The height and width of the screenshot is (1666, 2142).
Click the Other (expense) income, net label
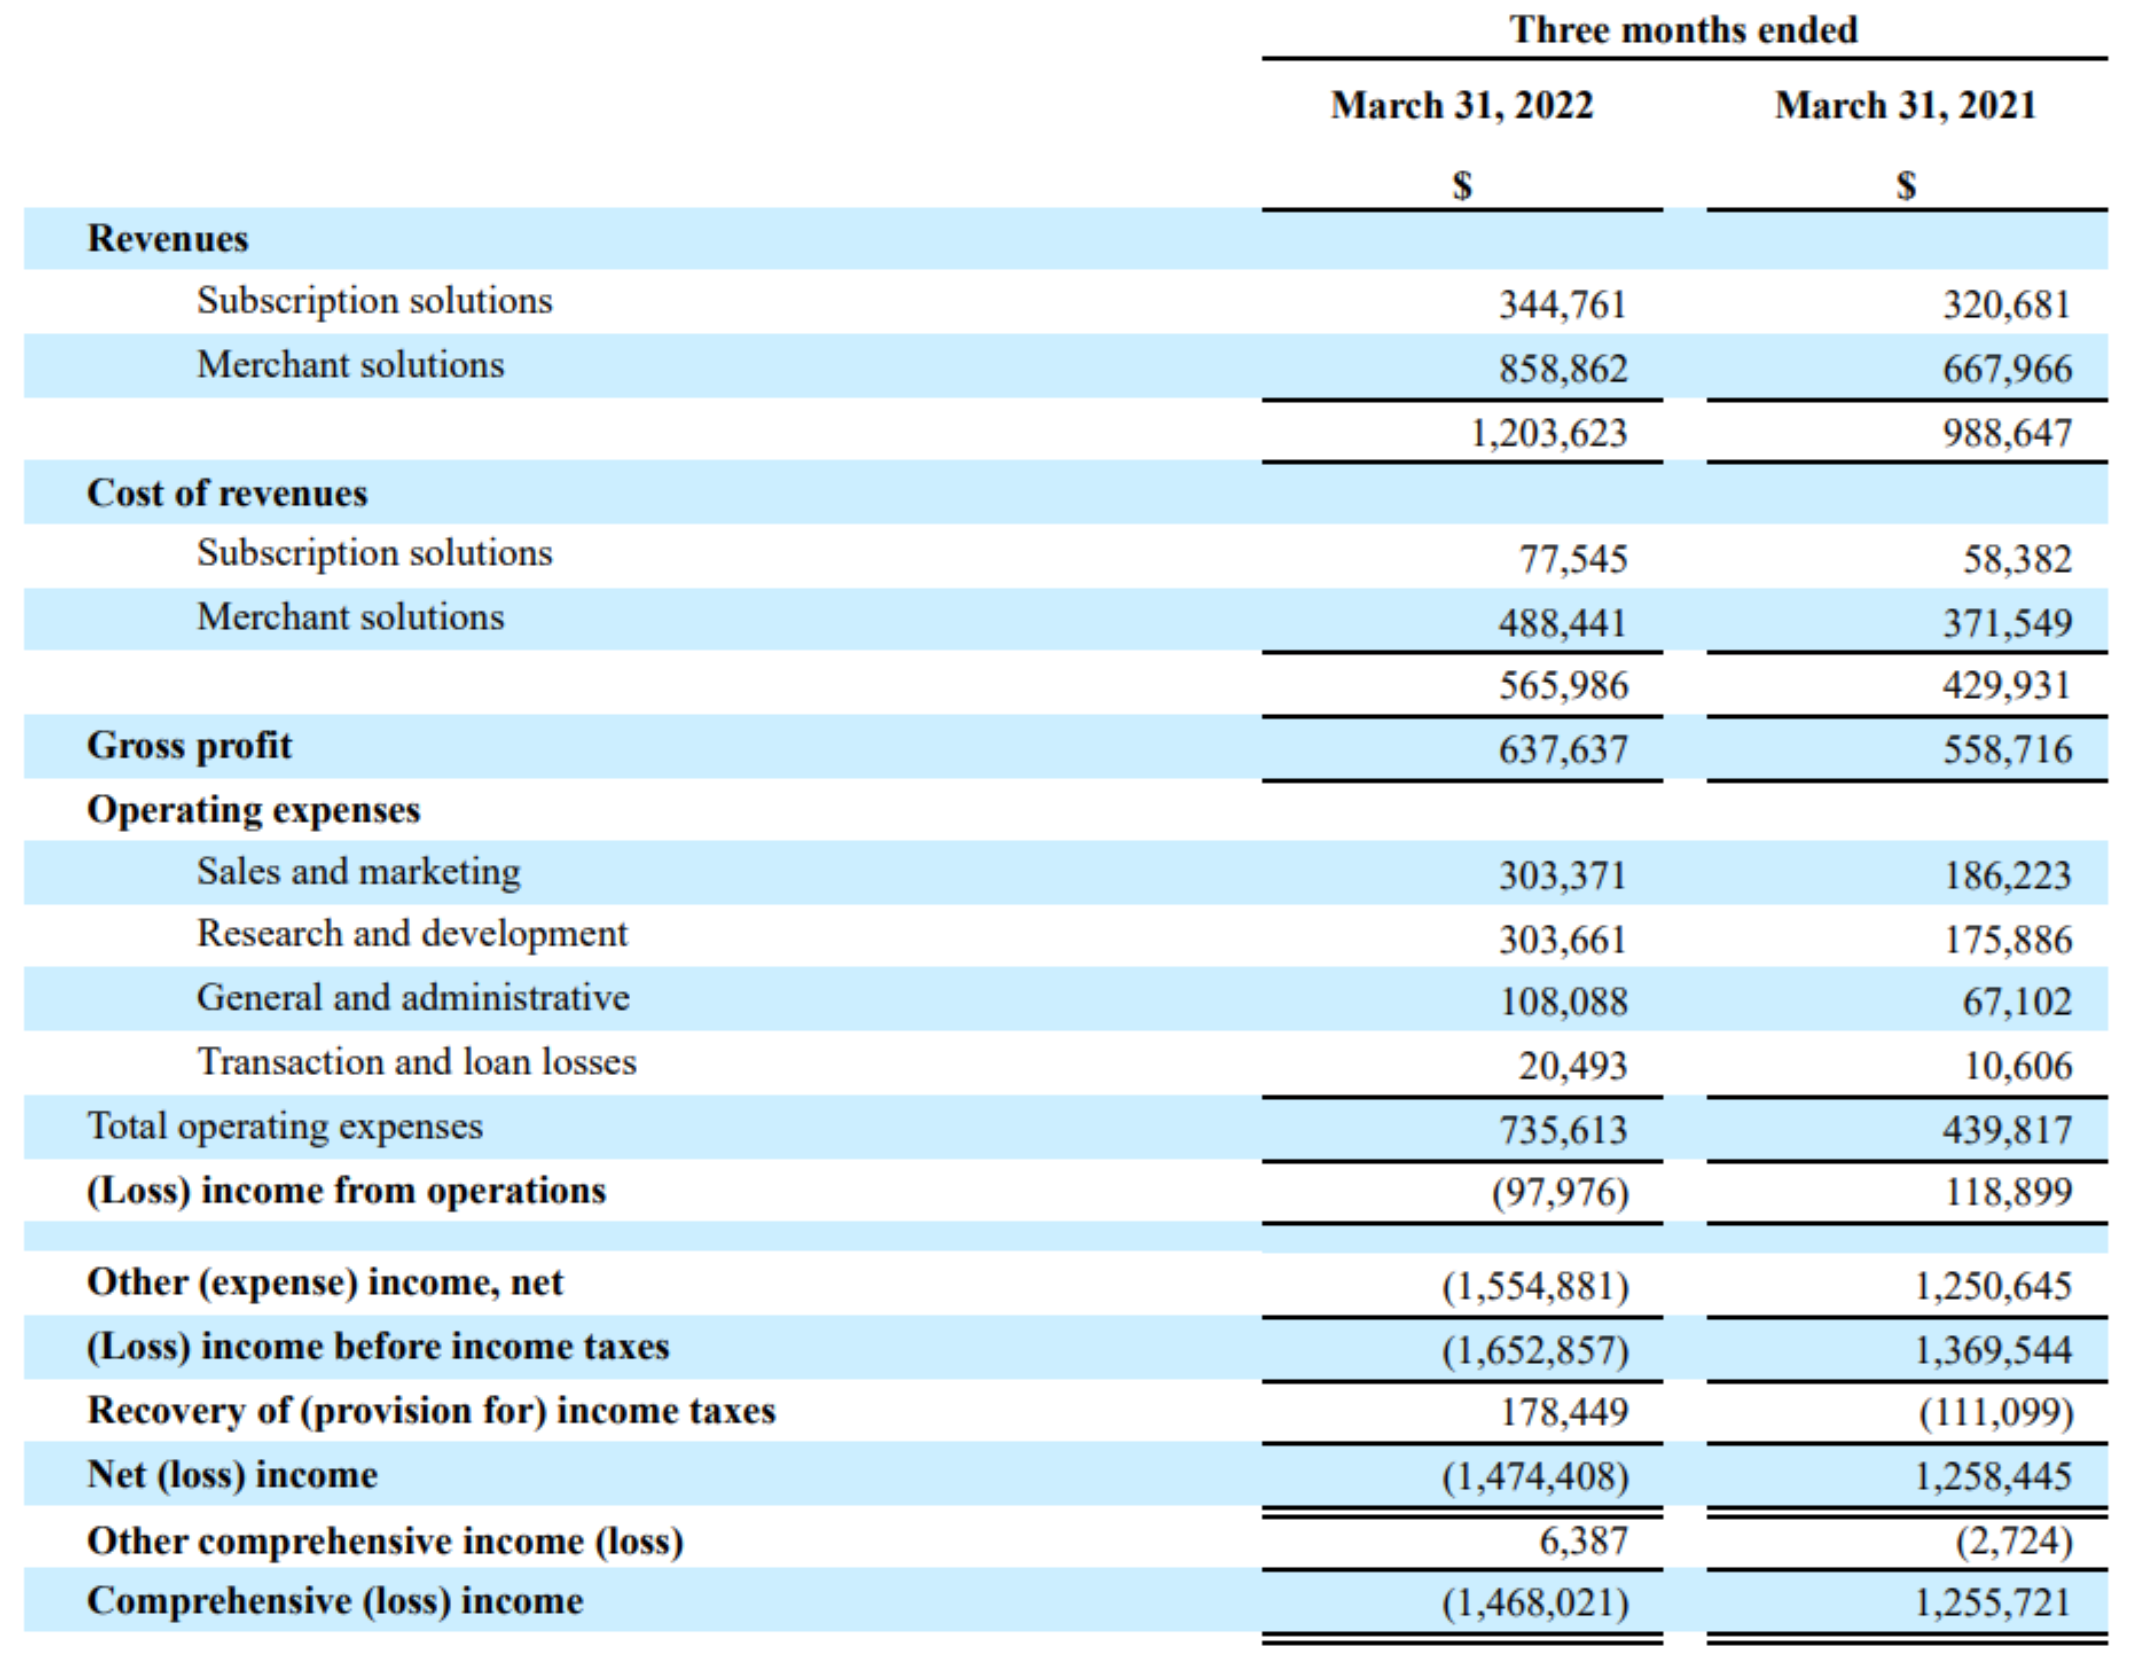pos(325,1283)
